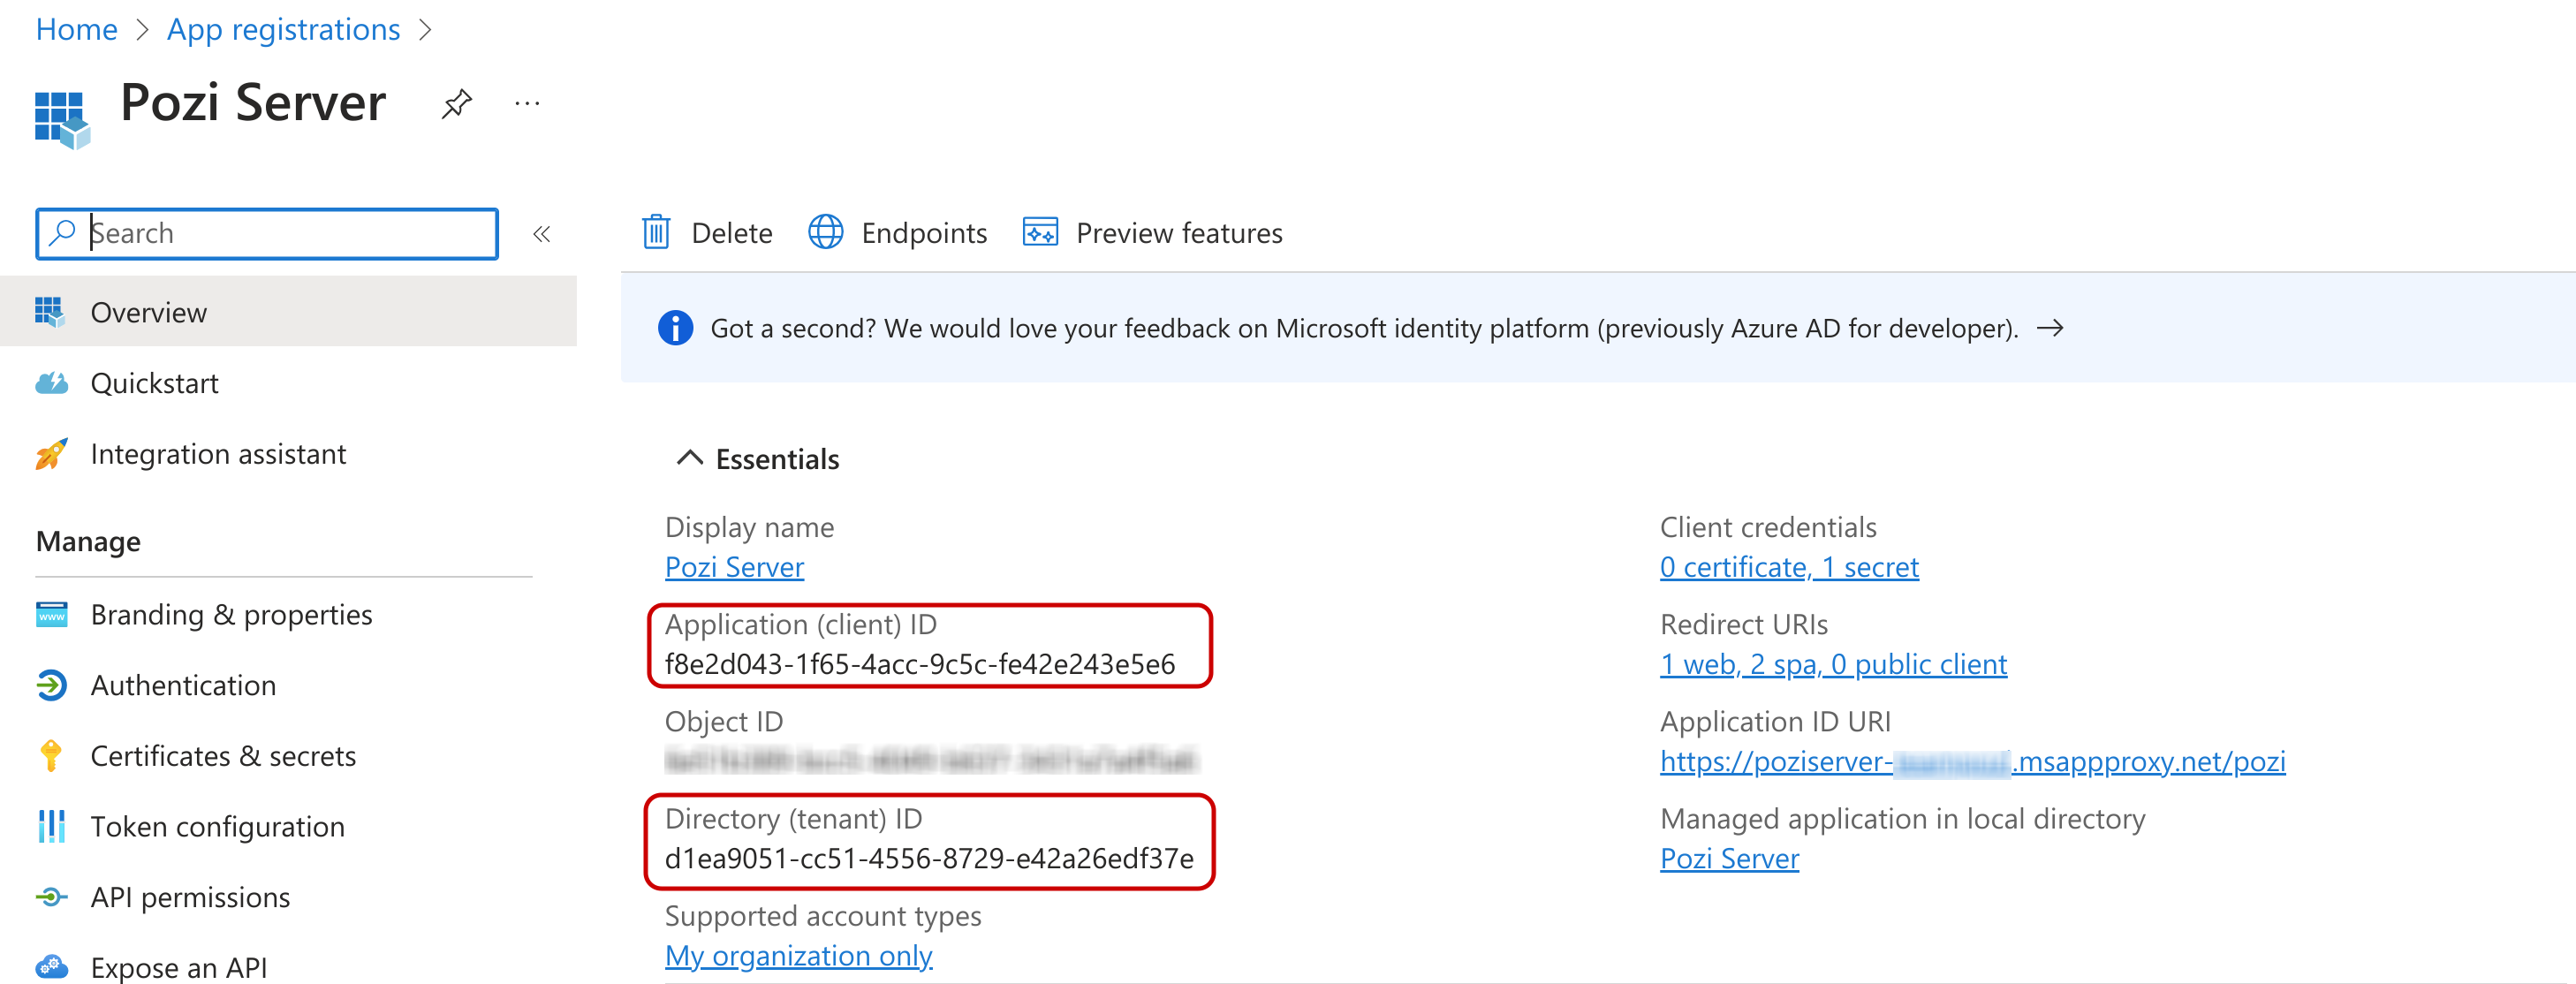
Task: Open Endpoints via globe icon
Action: 825,232
